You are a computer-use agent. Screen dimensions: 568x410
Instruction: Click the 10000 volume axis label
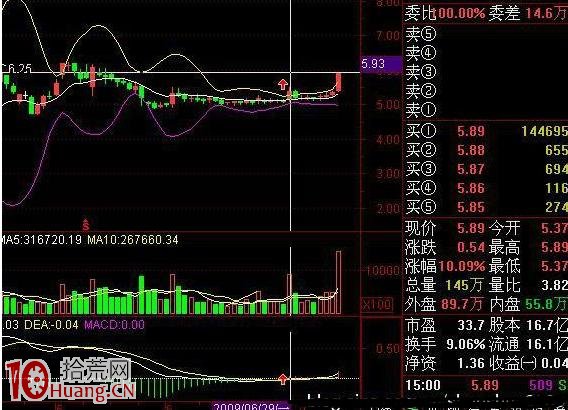click(384, 270)
